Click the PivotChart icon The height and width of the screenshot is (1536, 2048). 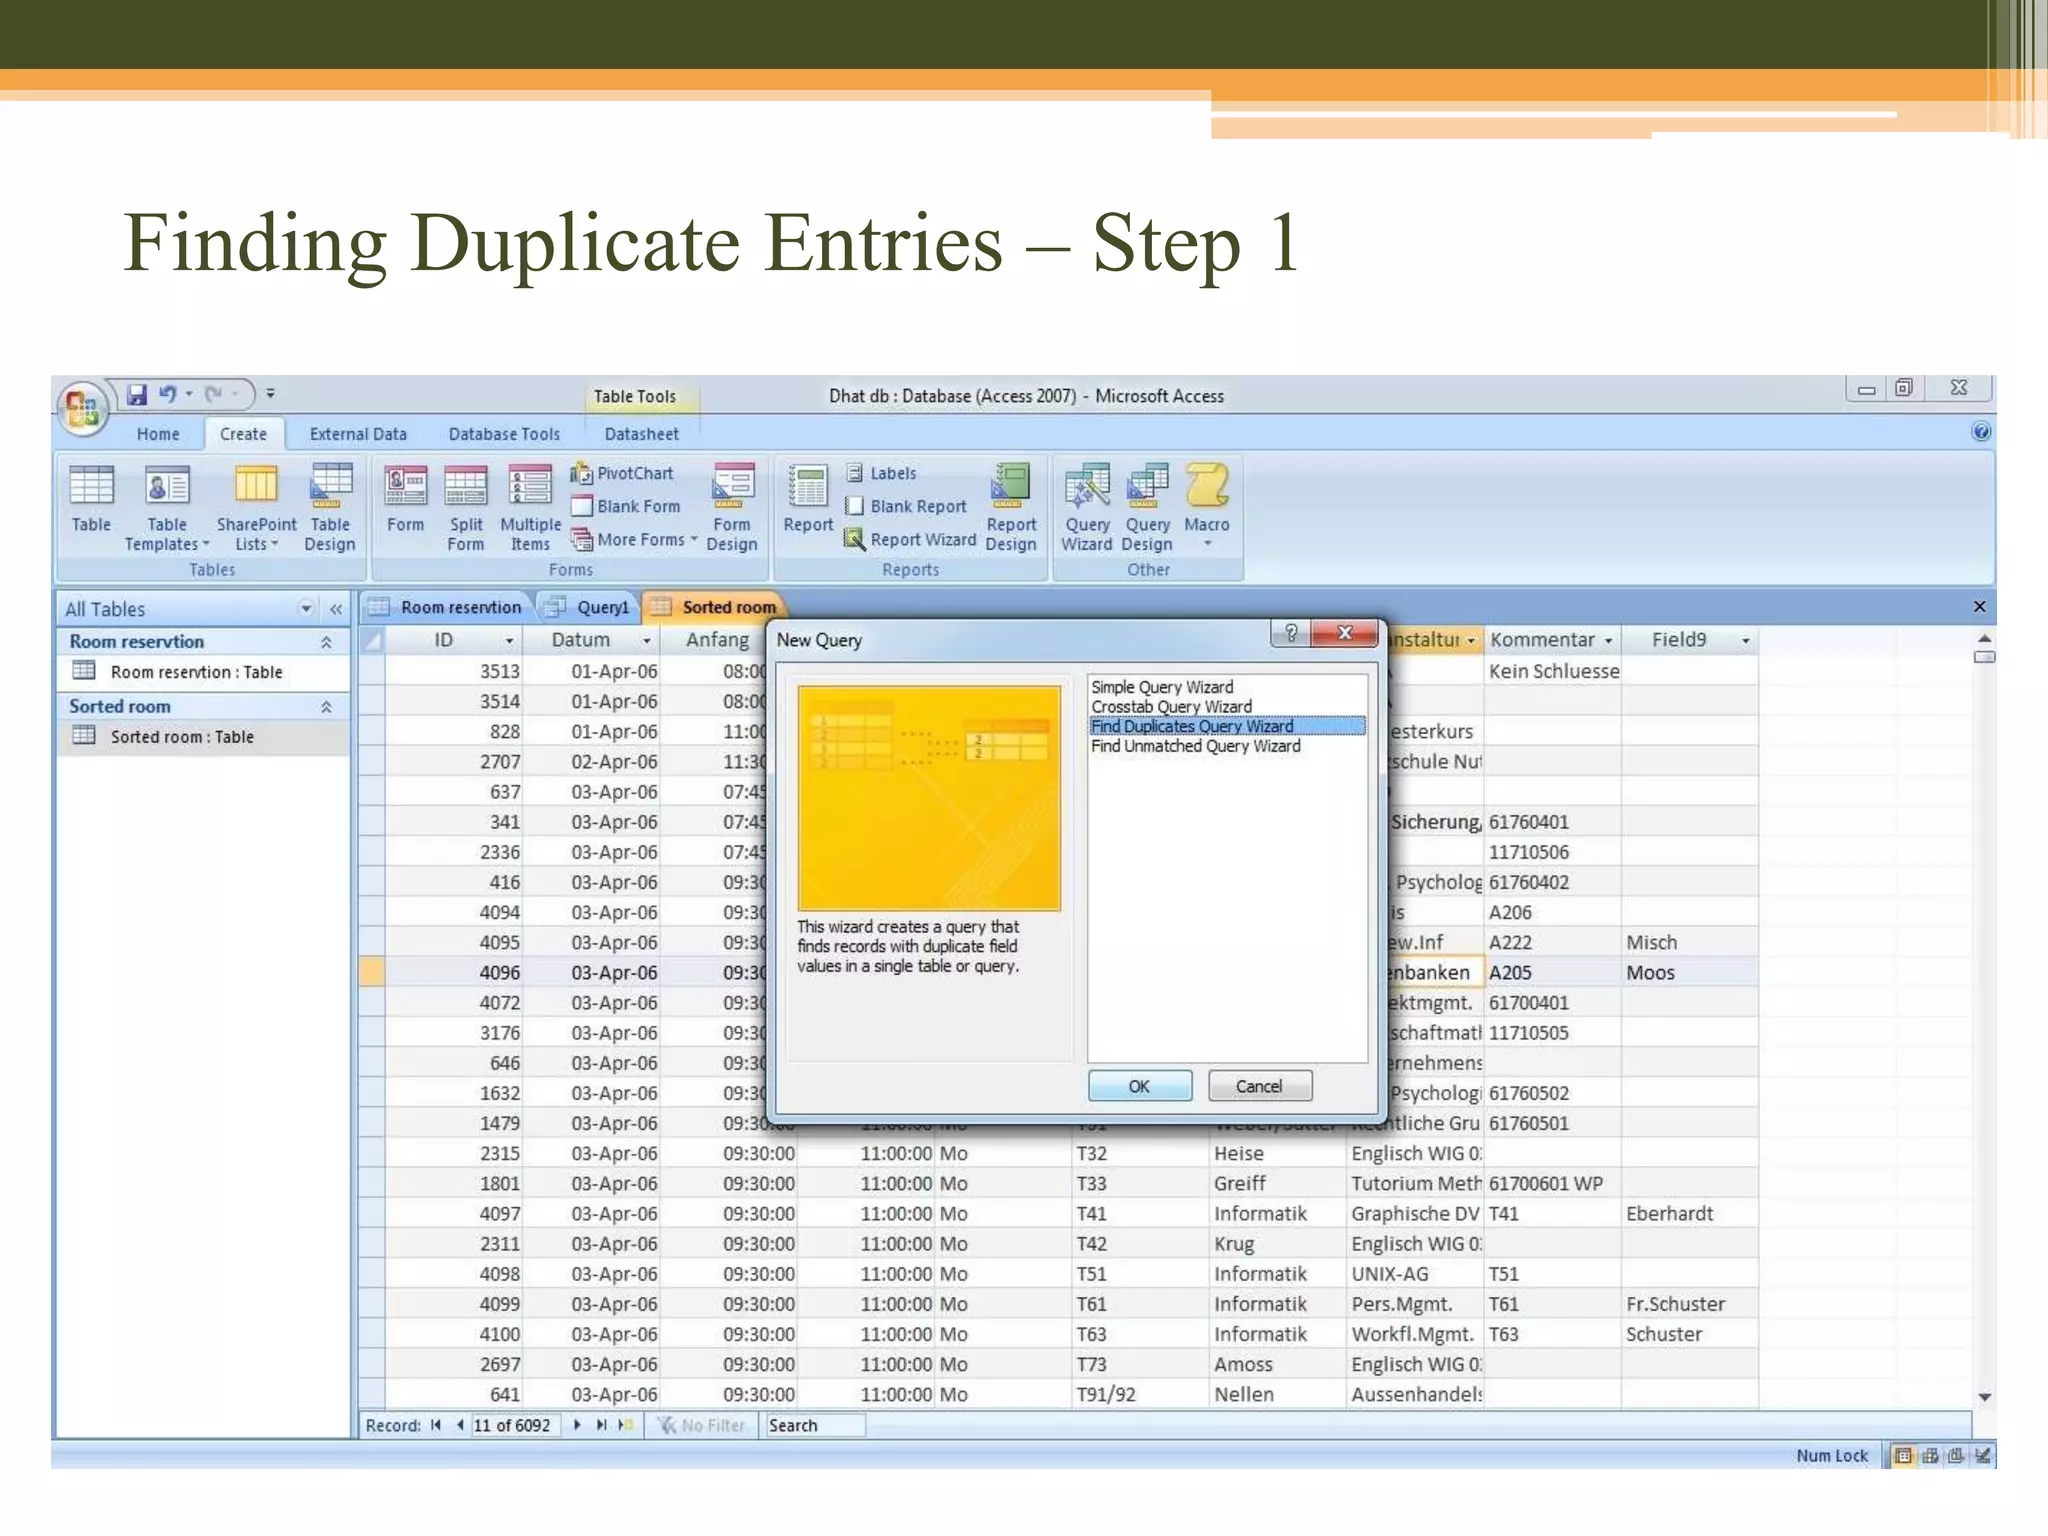[x=582, y=473]
